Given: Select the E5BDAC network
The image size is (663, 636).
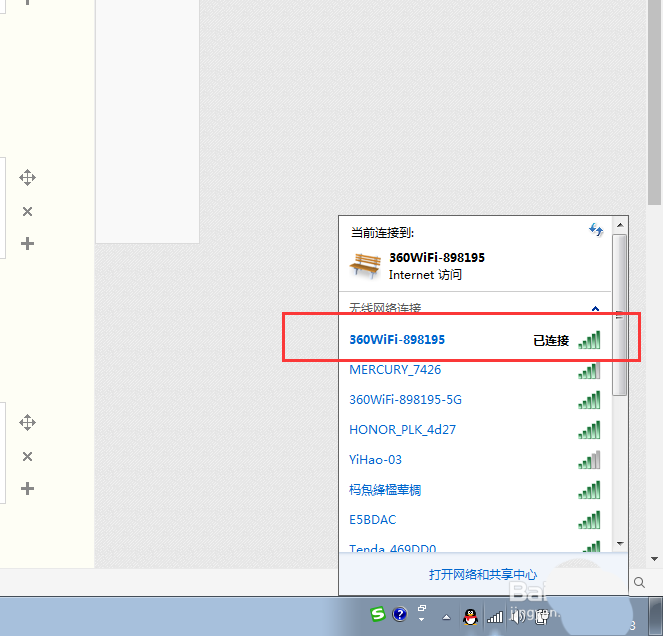Looking at the screenshot, I should (475, 520).
